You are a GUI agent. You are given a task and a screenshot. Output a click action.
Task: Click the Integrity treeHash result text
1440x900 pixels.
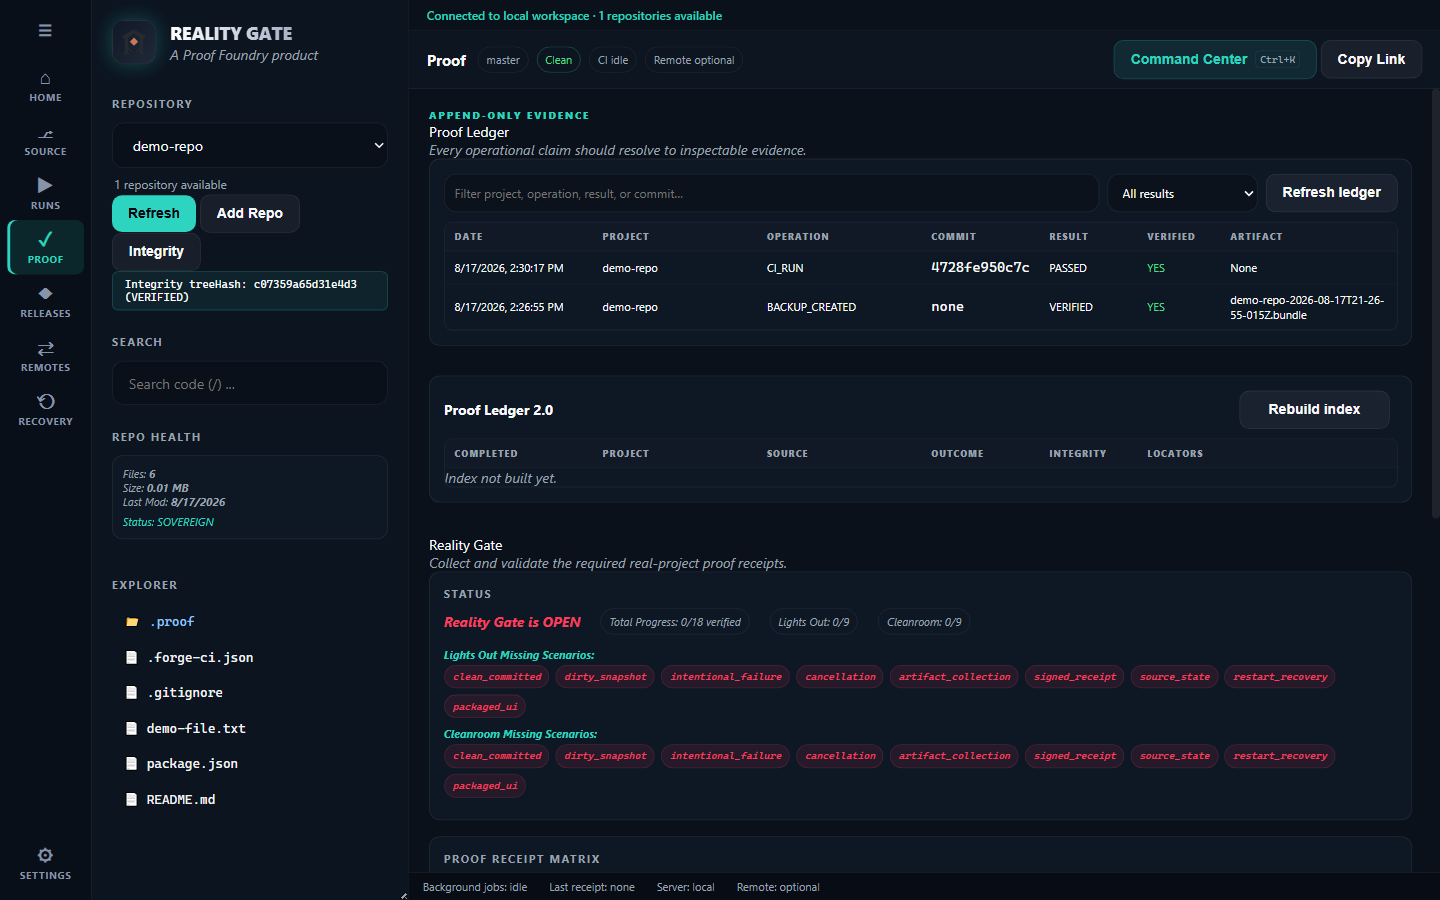pos(250,291)
